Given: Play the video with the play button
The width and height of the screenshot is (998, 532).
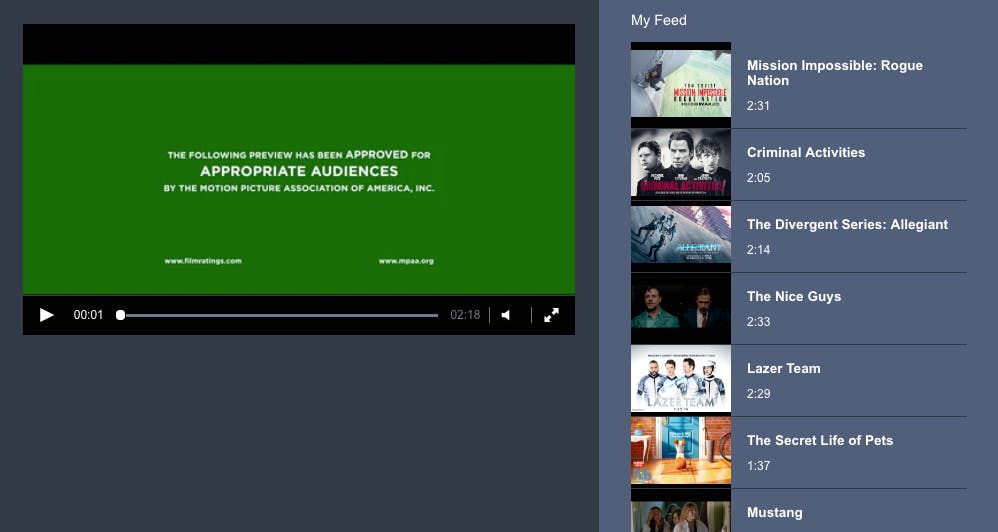Looking at the screenshot, I should coord(46,315).
